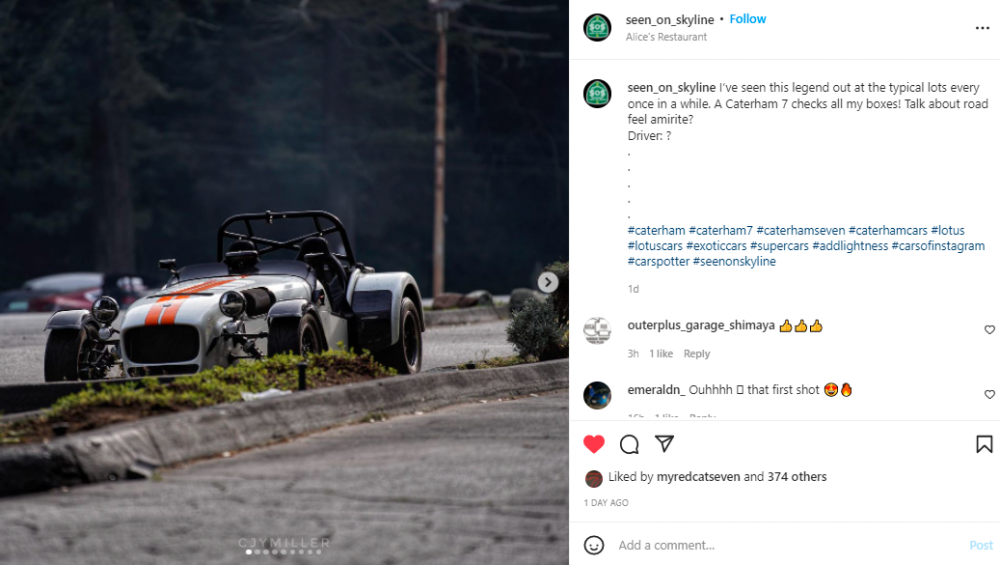Open seen_on_skyline header profile avatar
Screen dimensions: 1000x565
pyautogui.click(x=597, y=27)
